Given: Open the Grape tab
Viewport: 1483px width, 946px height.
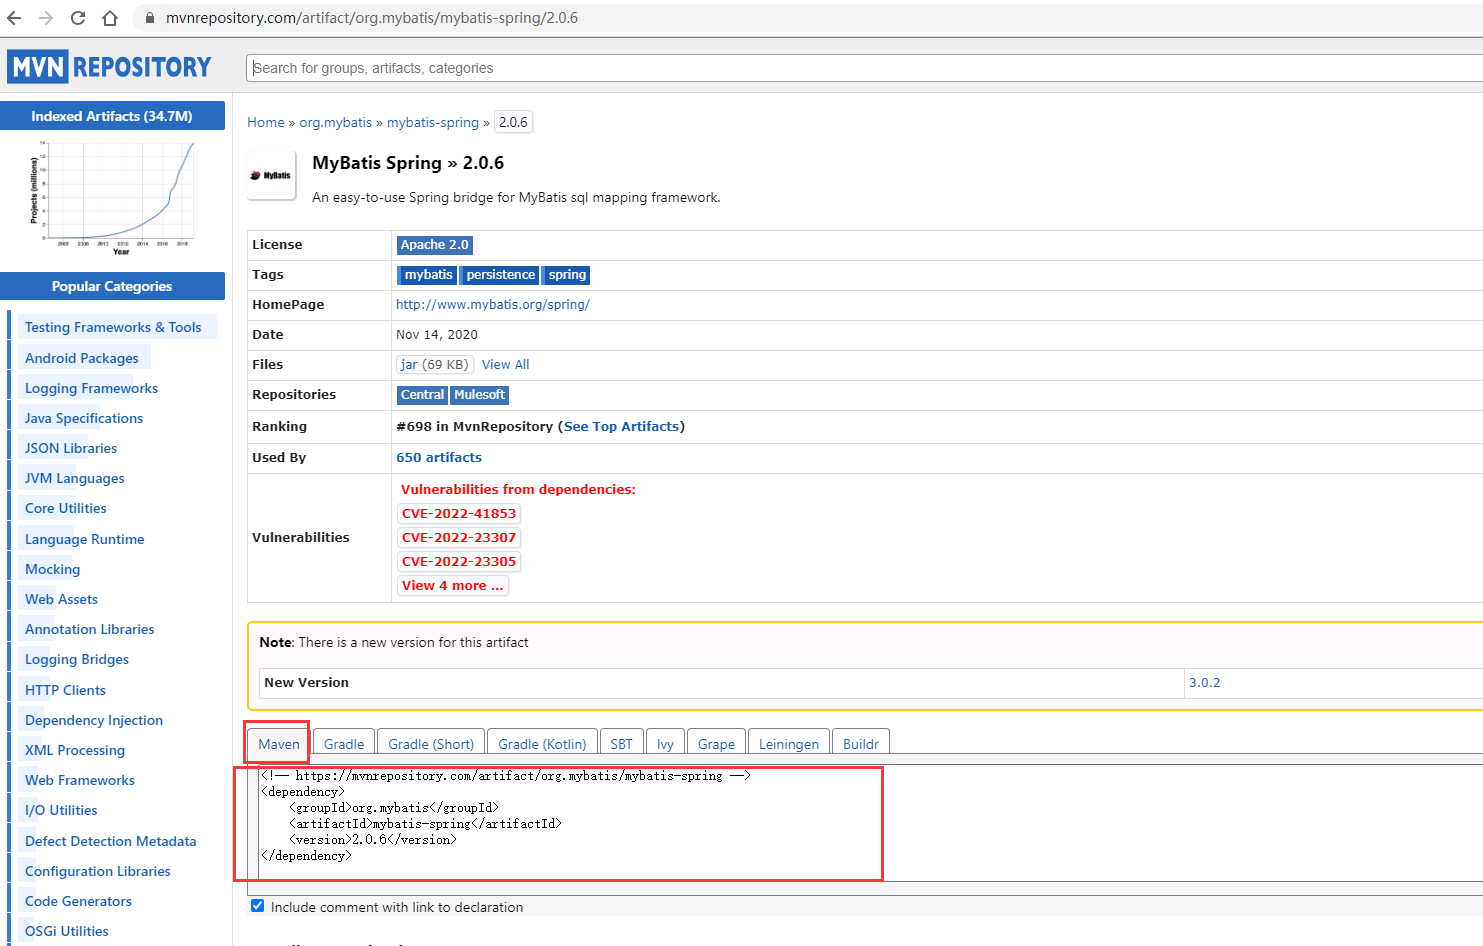Looking at the screenshot, I should pos(716,744).
